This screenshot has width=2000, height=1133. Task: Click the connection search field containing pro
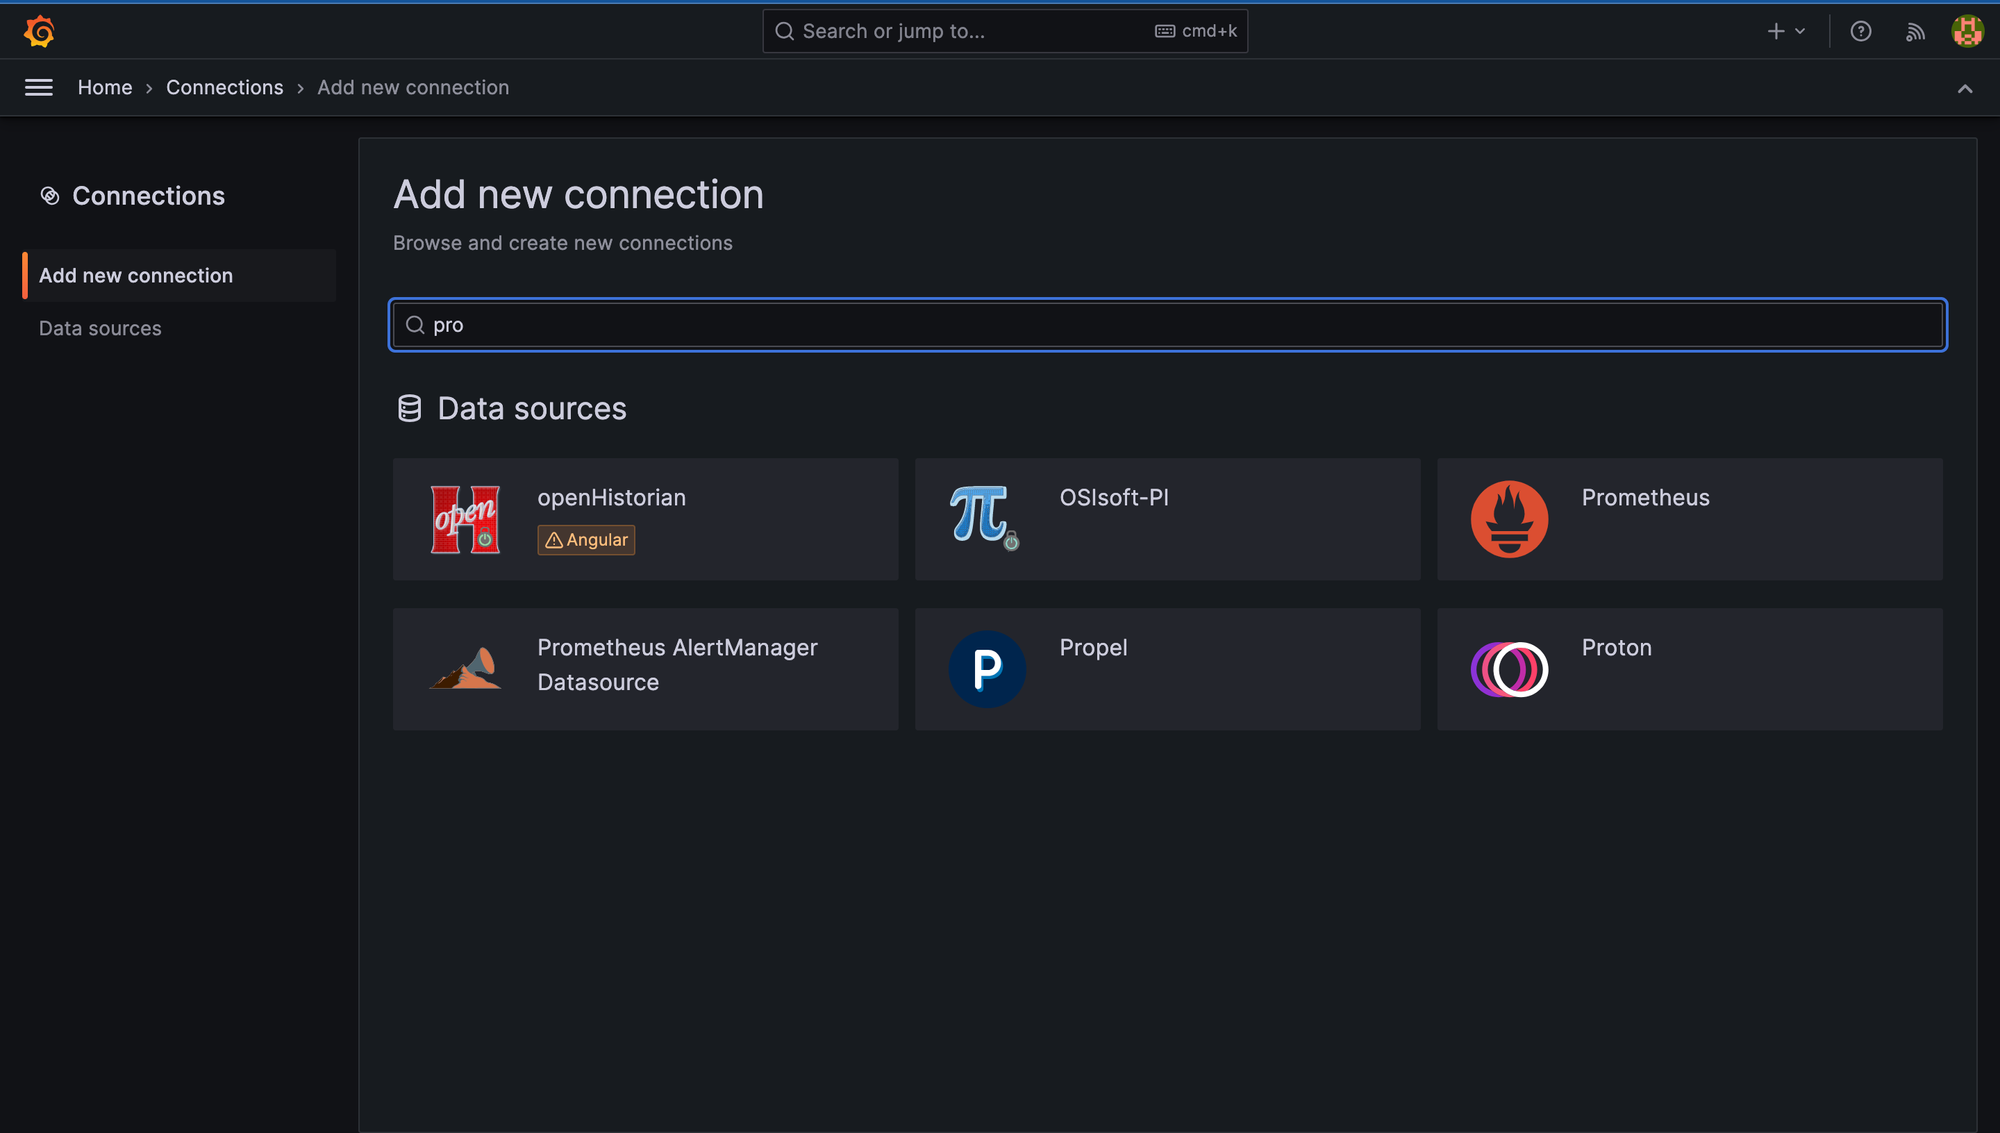(1167, 325)
